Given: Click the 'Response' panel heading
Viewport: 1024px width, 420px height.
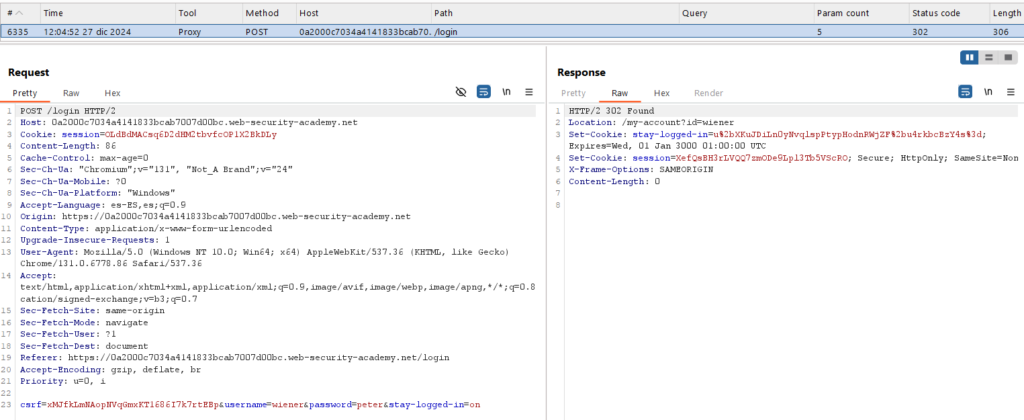Looking at the screenshot, I should [581, 73].
